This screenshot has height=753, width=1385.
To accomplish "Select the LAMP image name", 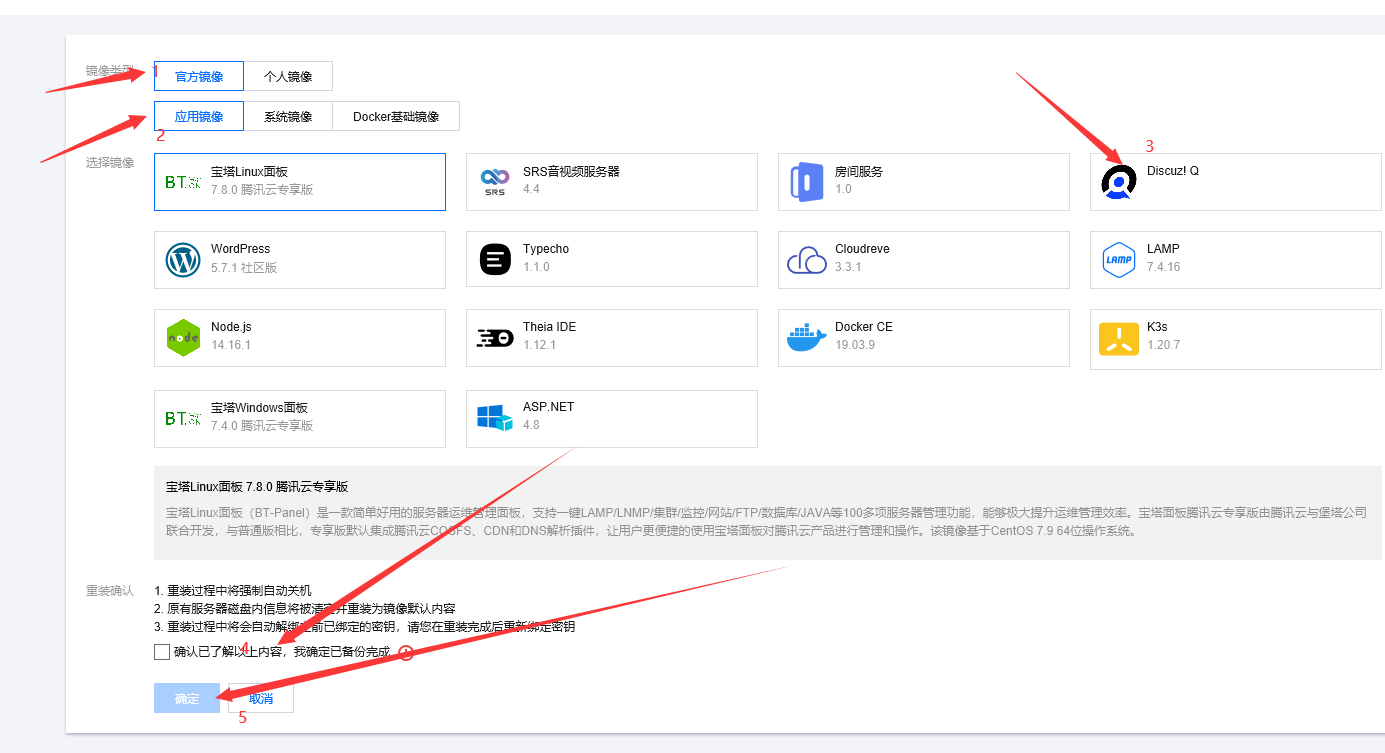I will 1163,249.
